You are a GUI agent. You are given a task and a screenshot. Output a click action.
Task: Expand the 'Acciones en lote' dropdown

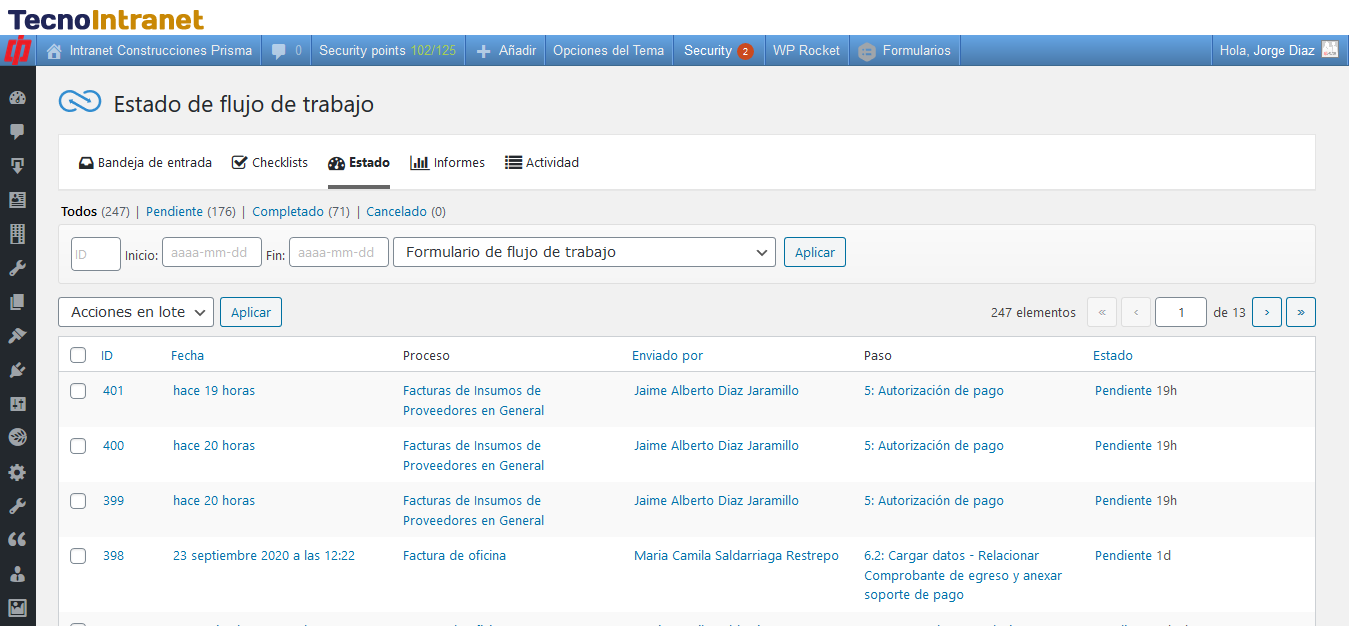coord(136,312)
